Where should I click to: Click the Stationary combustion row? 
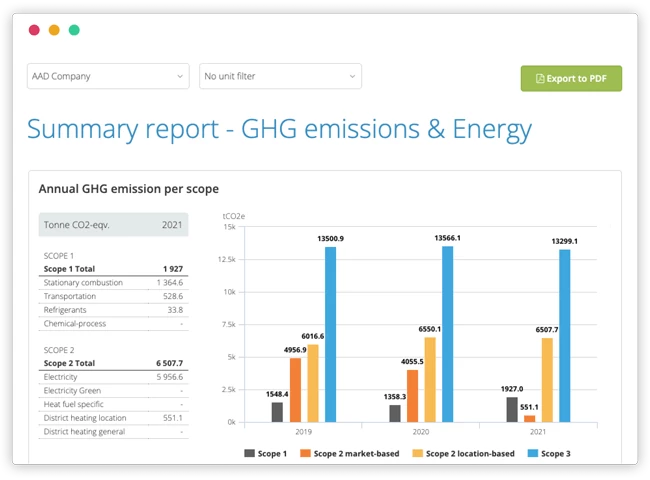click(x=113, y=283)
